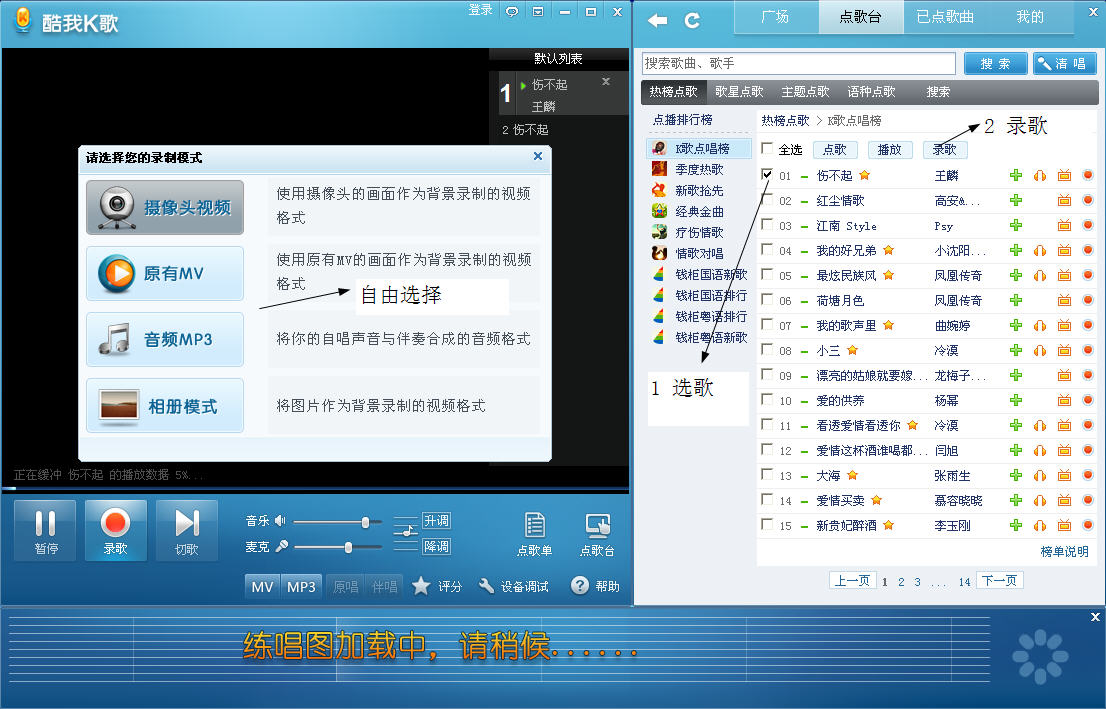Uncheck the checkbox for song 01 伤不起
1106x709 pixels.
point(767,175)
